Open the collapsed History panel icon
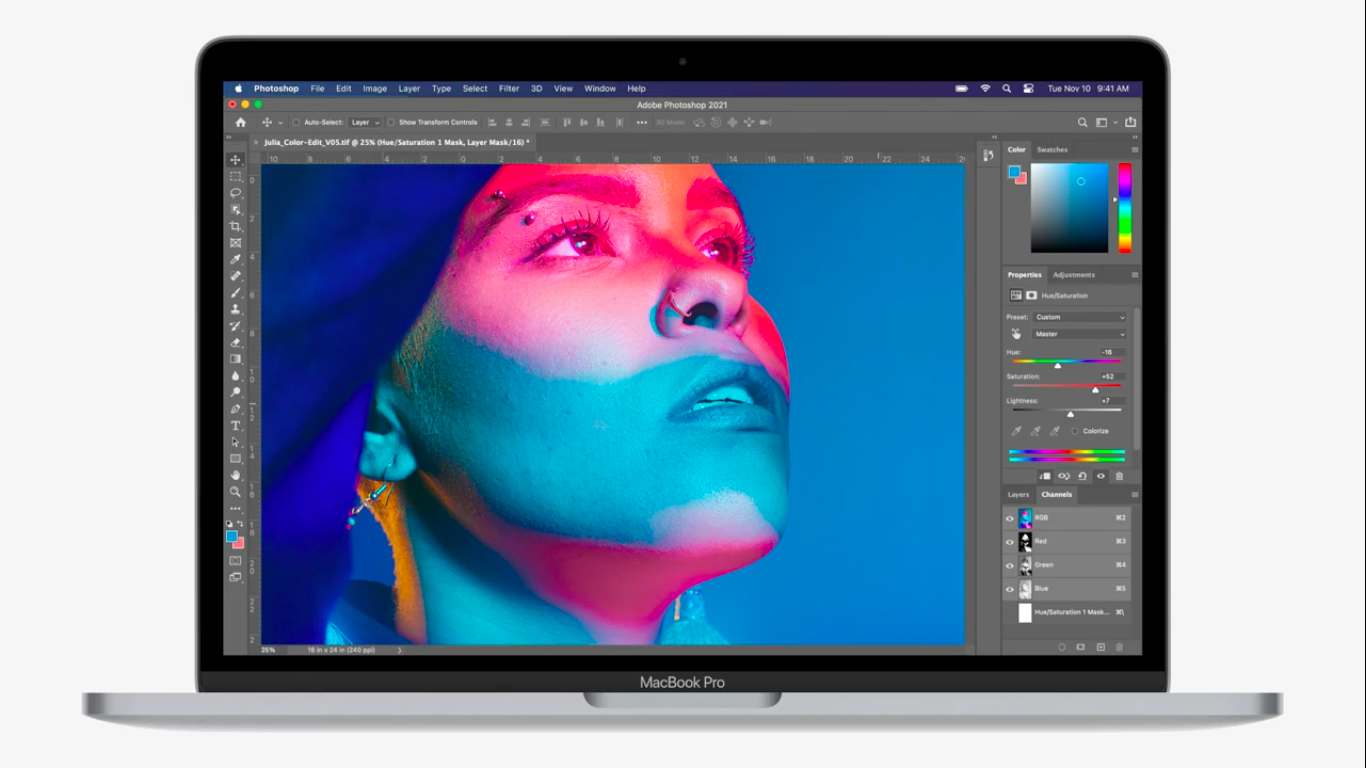1366x768 pixels. (x=988, y=155)
